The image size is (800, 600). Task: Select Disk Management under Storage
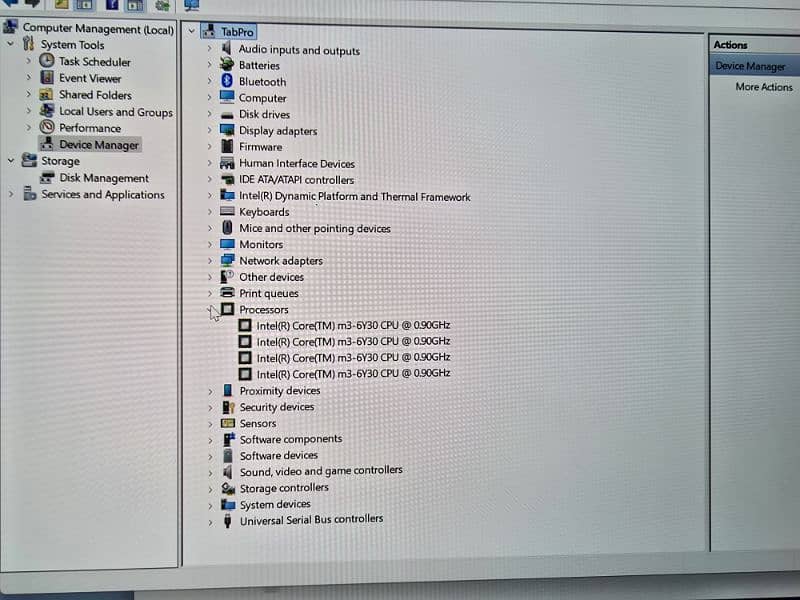tap(103, 178)
